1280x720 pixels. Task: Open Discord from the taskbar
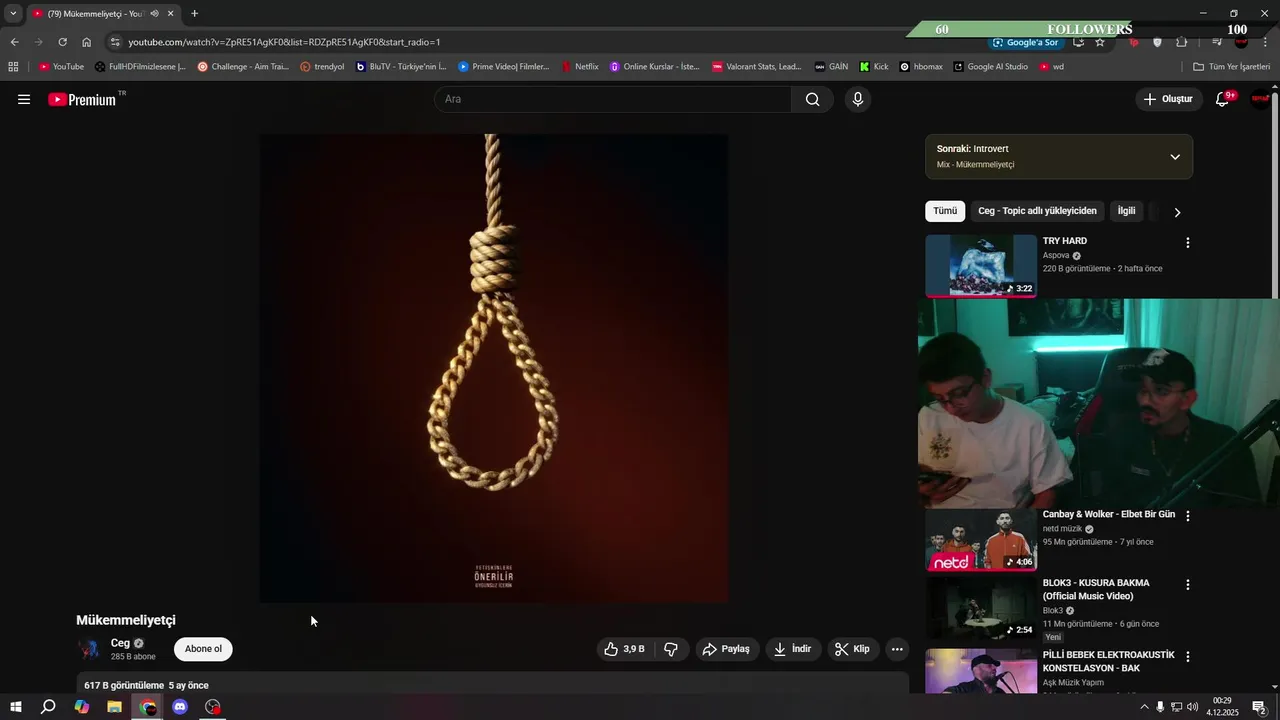[x=180, y=707]
